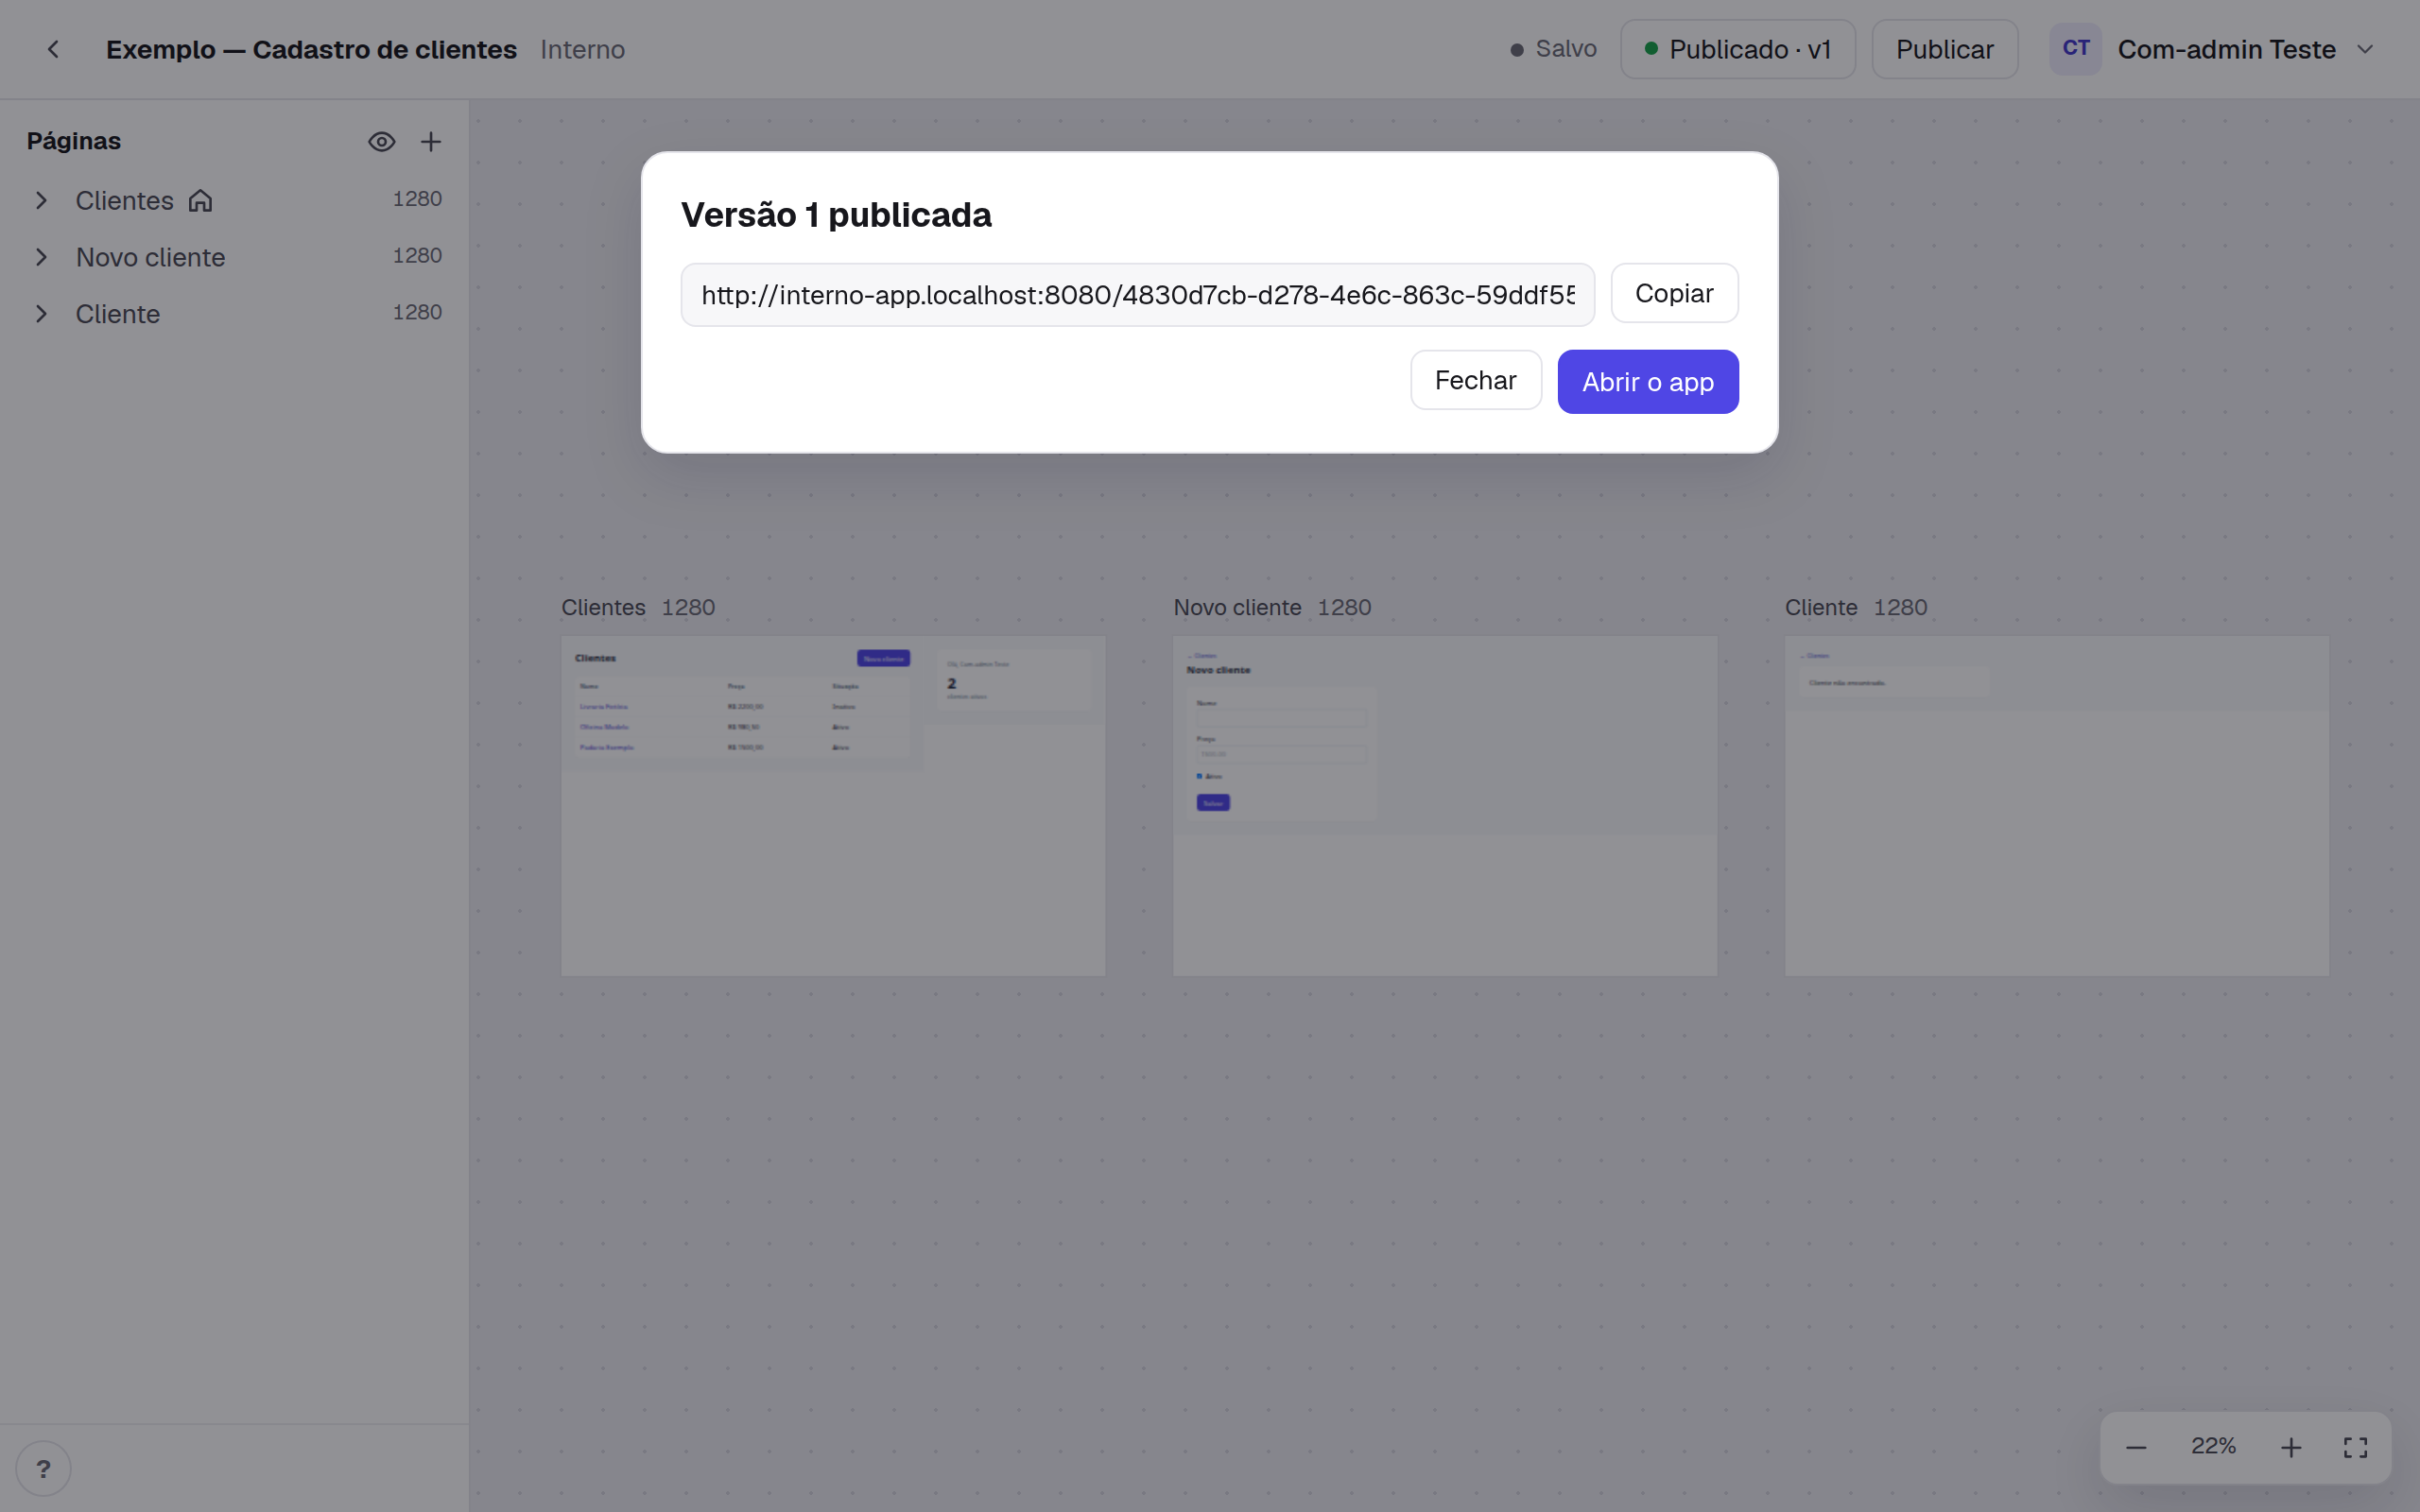Click the Clientes 1280 canvas label
The height and width of the screenshot is (1512, 2420).
click(638, 607)
